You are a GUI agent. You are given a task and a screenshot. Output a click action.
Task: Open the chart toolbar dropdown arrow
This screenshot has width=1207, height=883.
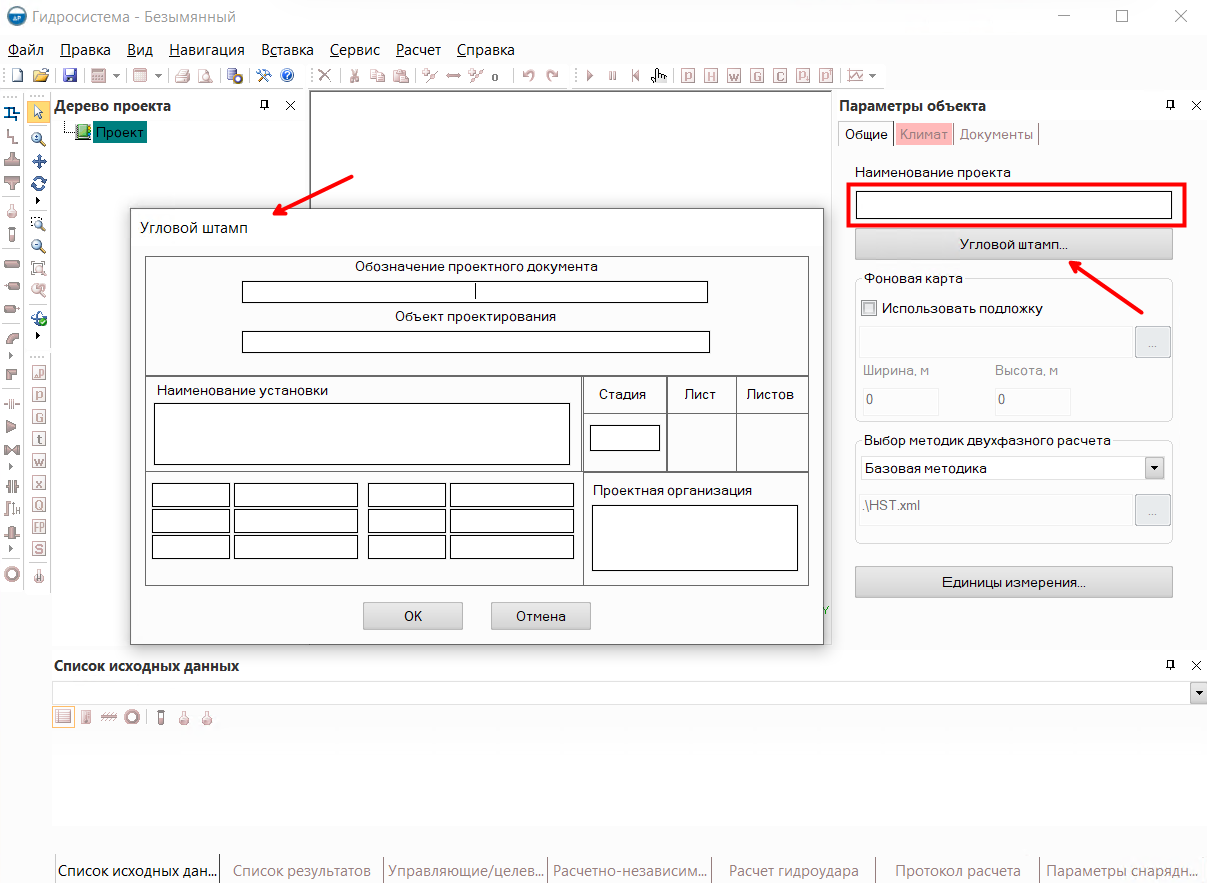point(873,76)
